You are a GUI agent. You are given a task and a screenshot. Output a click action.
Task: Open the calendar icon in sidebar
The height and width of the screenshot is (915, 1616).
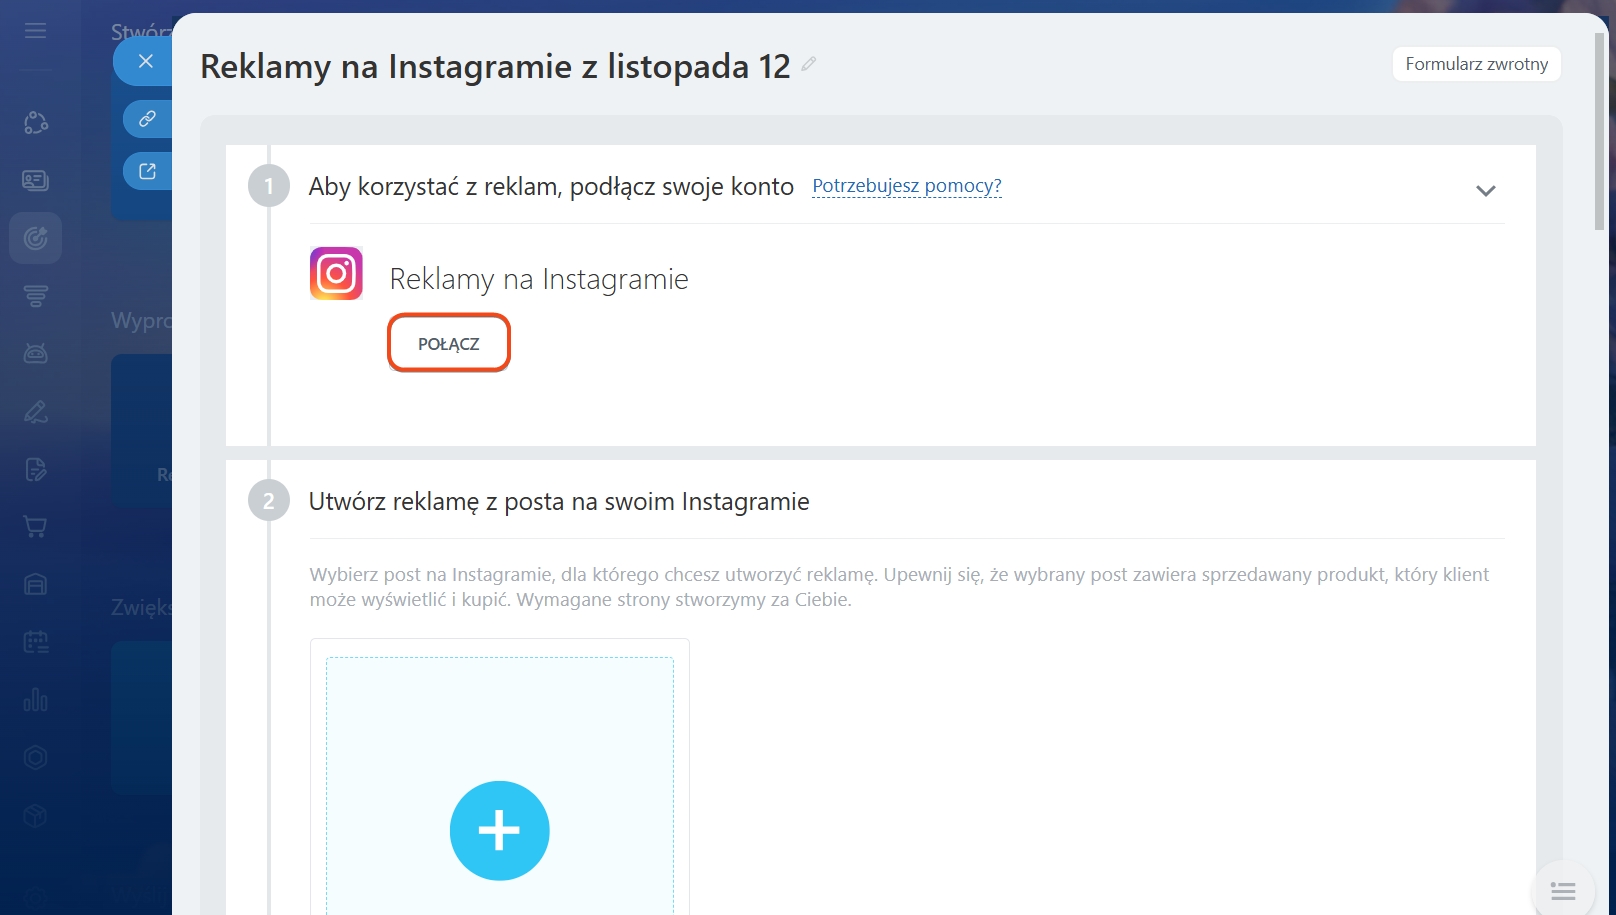[x=36, y=642]
